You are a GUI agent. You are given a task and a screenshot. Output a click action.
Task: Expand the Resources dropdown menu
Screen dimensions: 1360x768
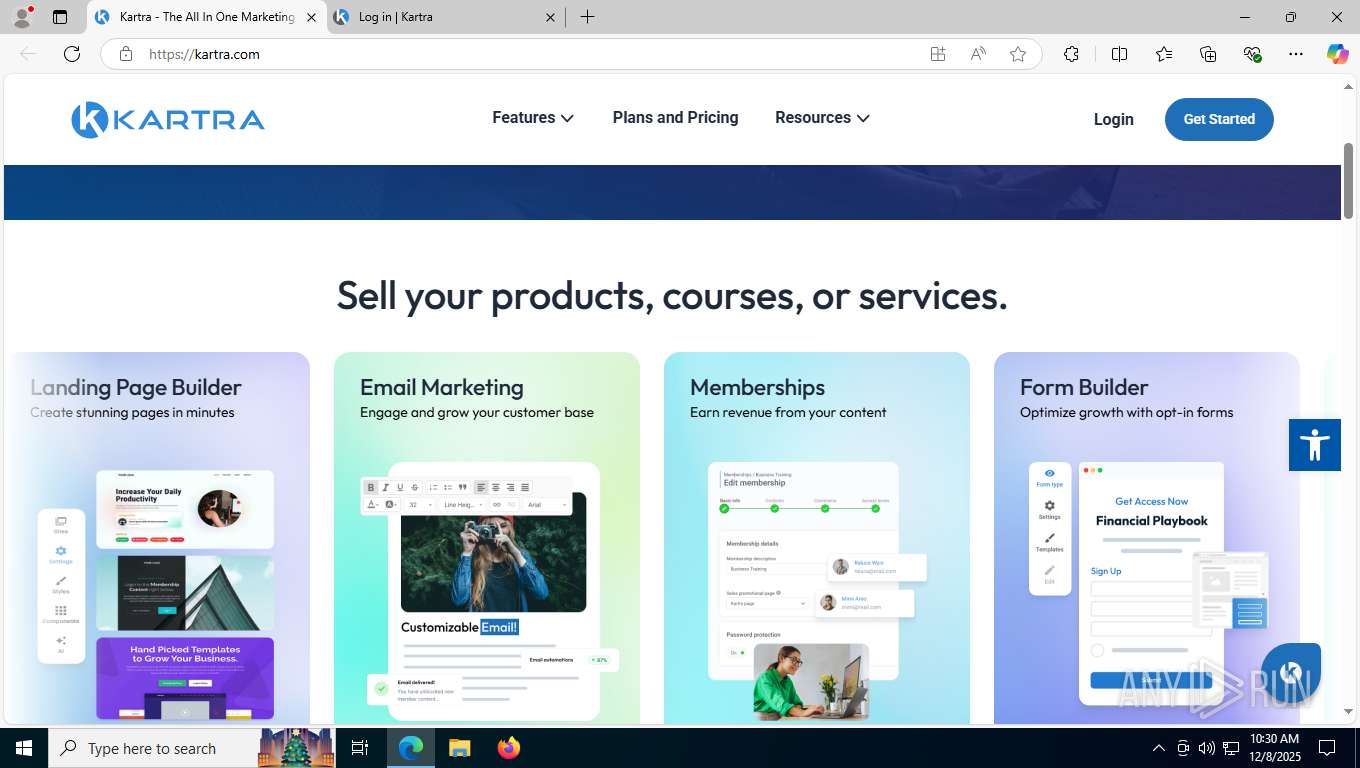(x=822, y=118)
